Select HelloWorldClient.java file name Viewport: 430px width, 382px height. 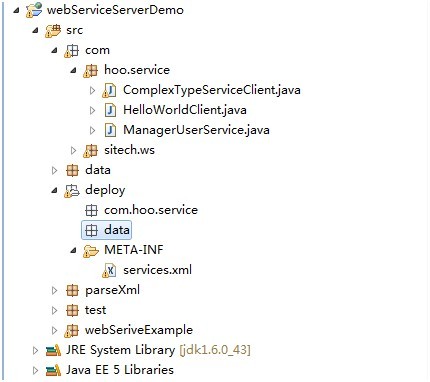click(x=185, y=110)
